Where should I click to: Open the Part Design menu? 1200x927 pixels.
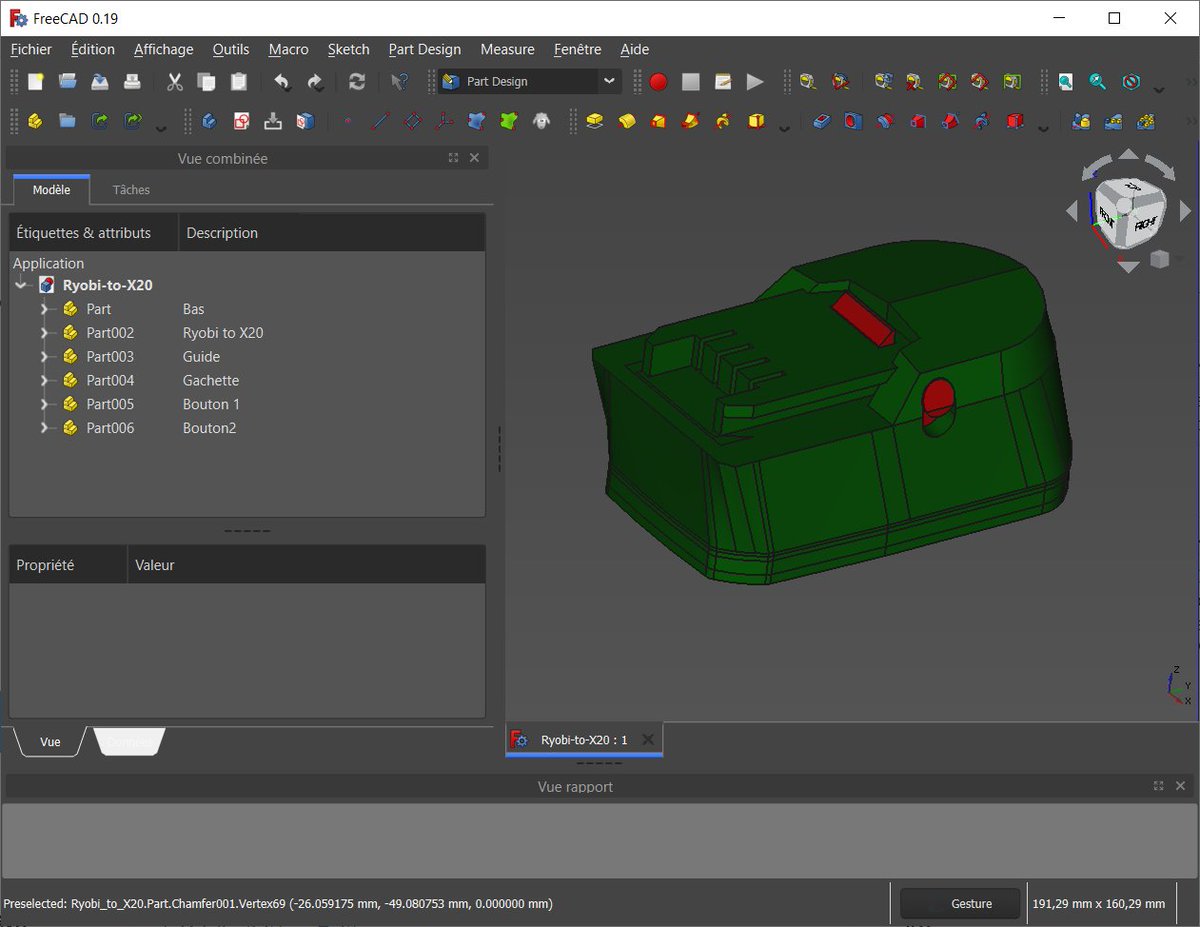click(x=425, y=49)
